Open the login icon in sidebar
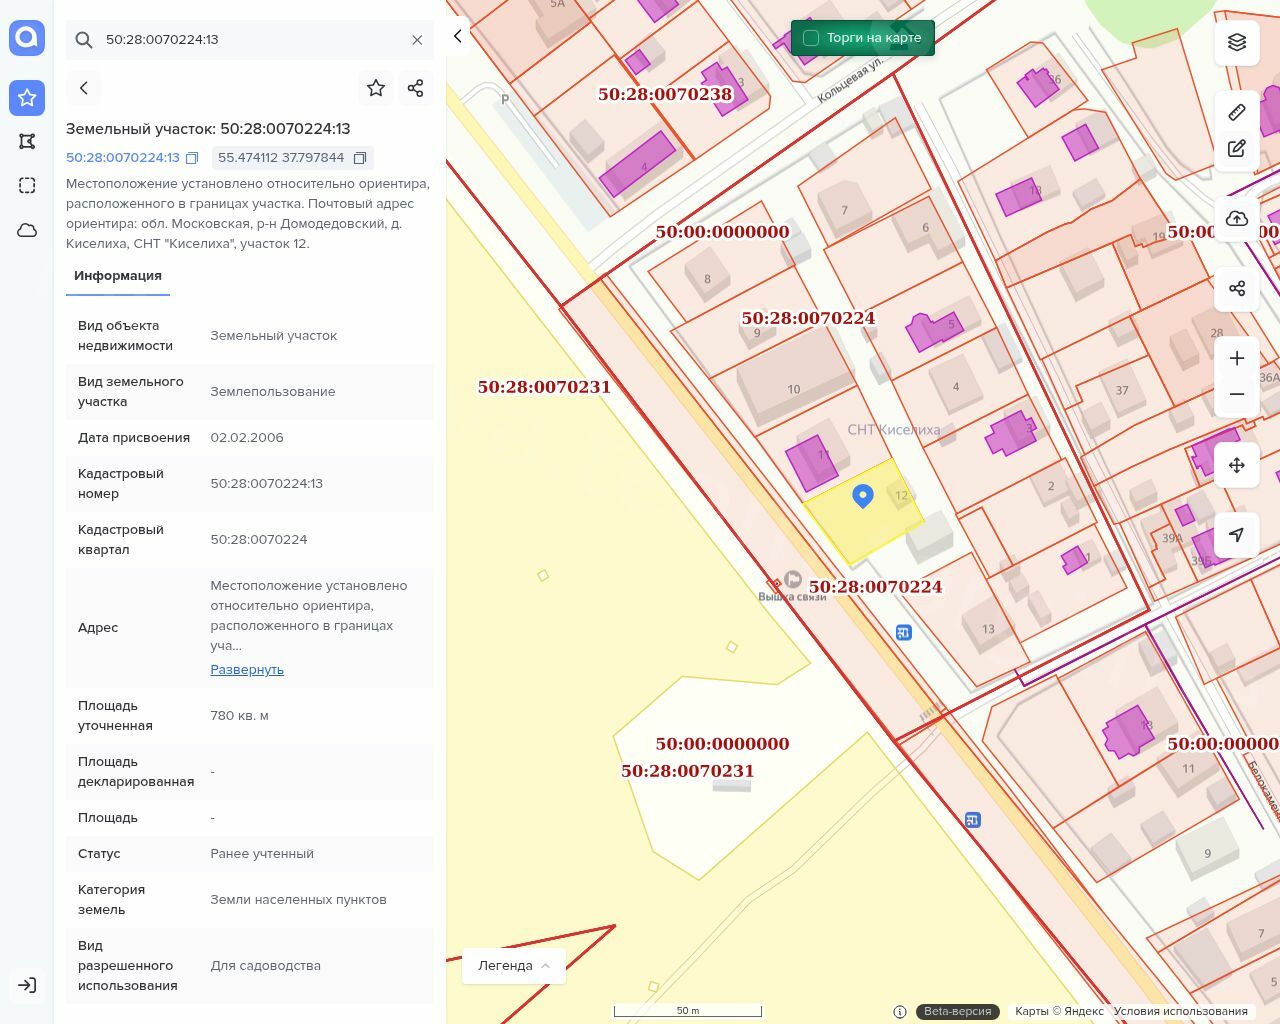 [x=27, y=985]
